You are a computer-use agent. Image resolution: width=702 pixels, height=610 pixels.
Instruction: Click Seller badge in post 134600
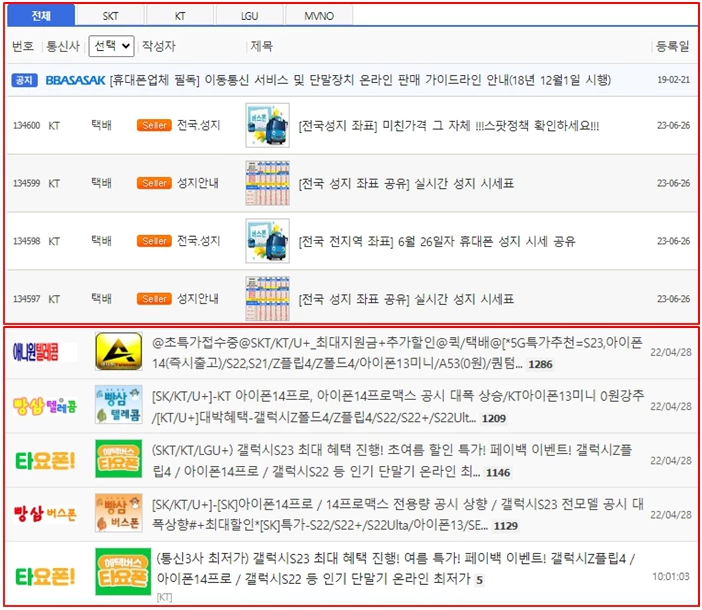[x=154, y=125]
